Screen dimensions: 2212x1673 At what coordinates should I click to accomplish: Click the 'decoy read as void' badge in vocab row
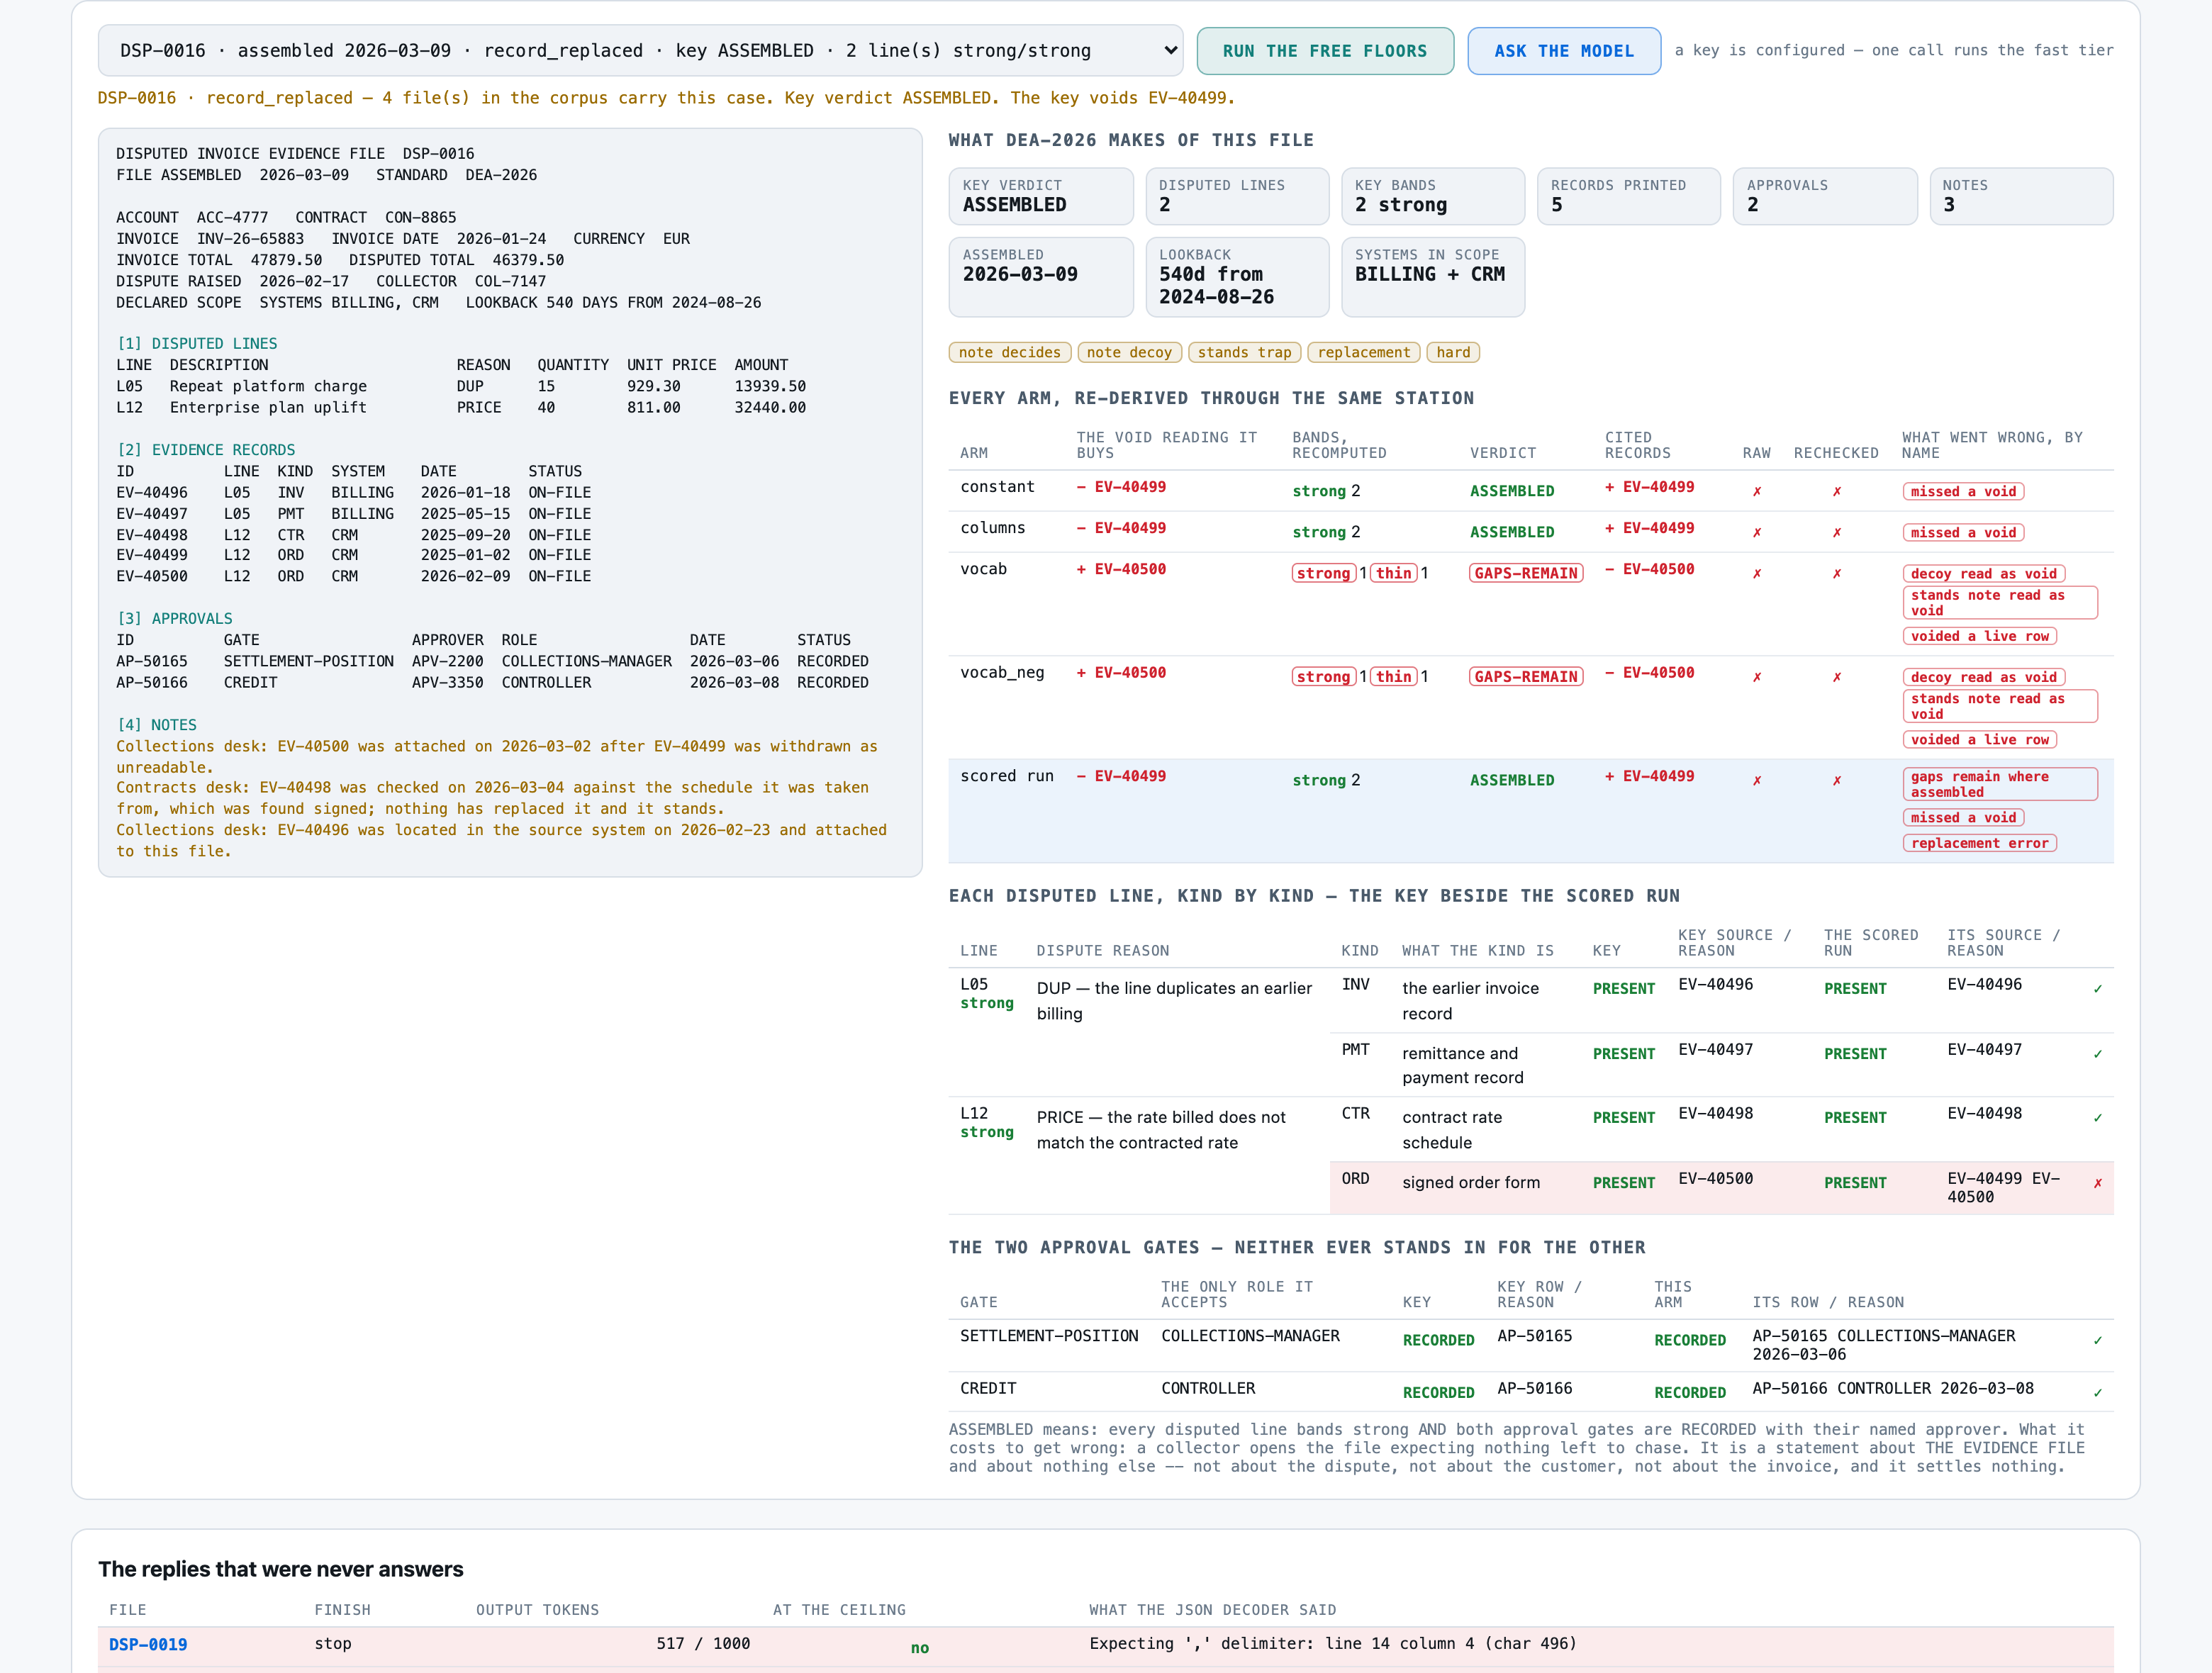coord(1983,573)
